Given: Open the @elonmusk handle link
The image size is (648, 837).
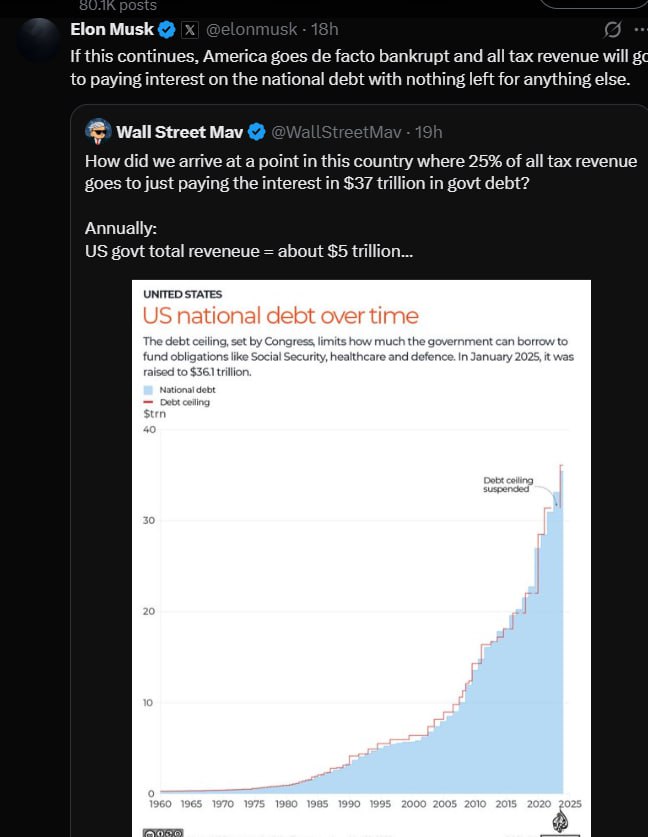Looking at the screenshot, I should [x=251, y=29].
